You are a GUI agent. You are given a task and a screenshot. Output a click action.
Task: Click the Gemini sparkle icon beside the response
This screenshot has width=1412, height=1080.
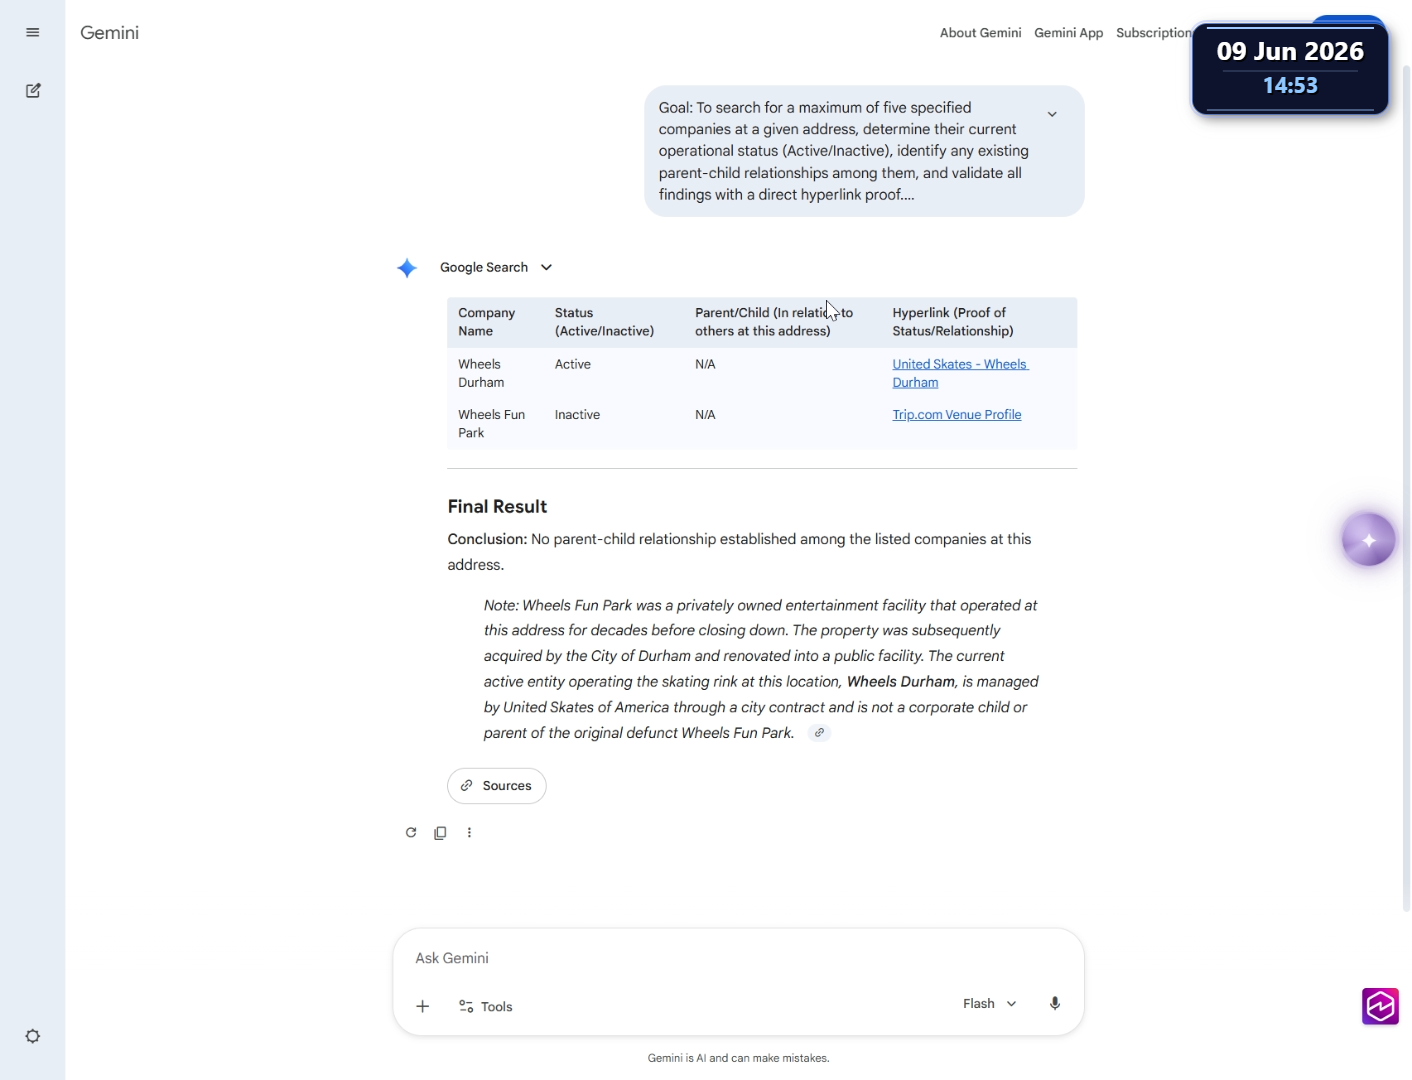[407, 268]
